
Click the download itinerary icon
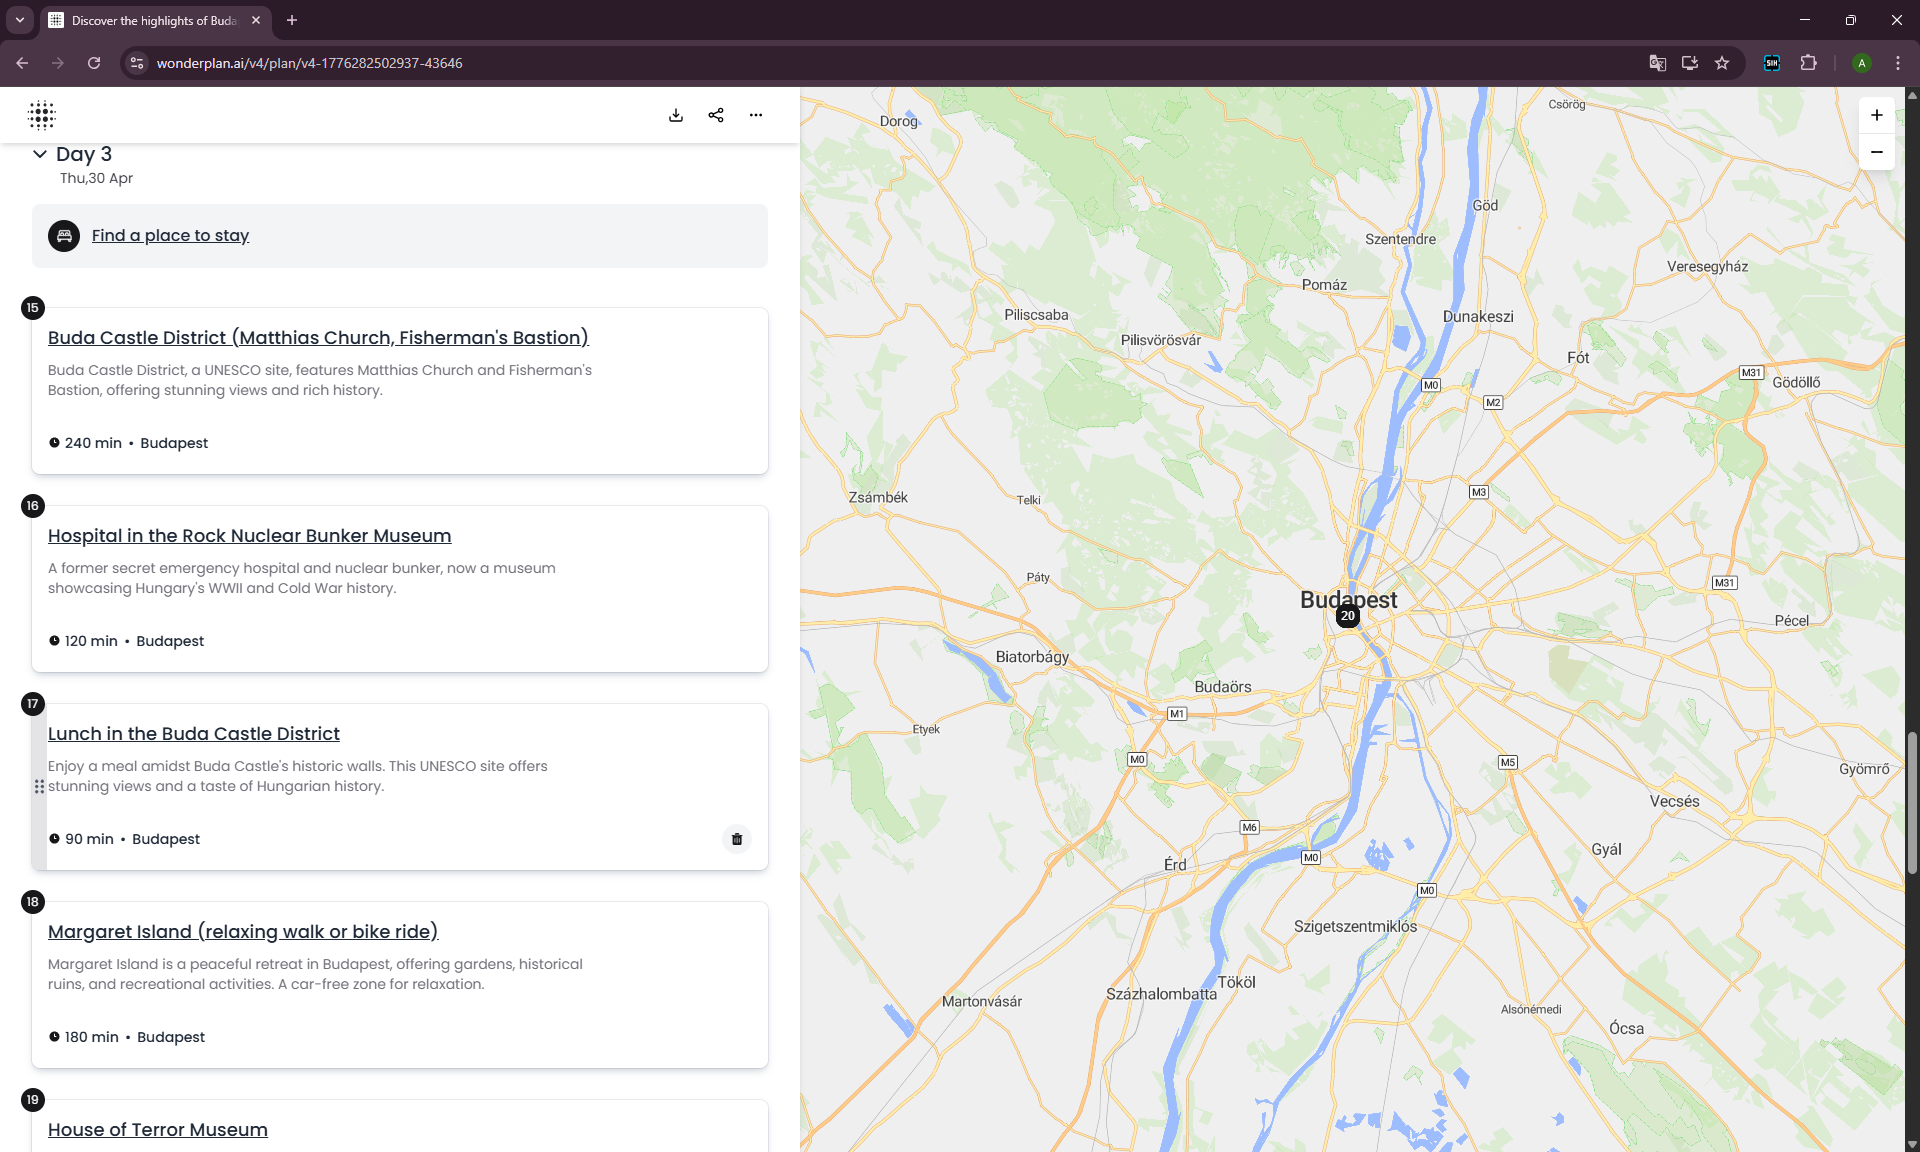pos(676,115)
